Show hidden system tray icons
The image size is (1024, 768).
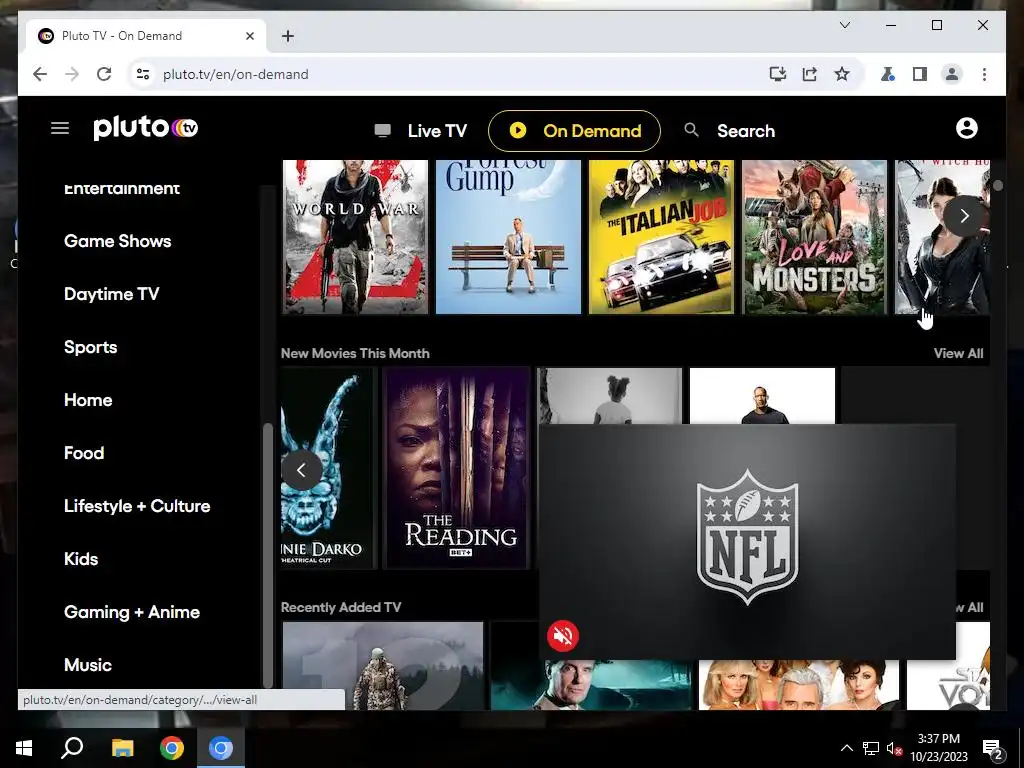tap(846, 748)
